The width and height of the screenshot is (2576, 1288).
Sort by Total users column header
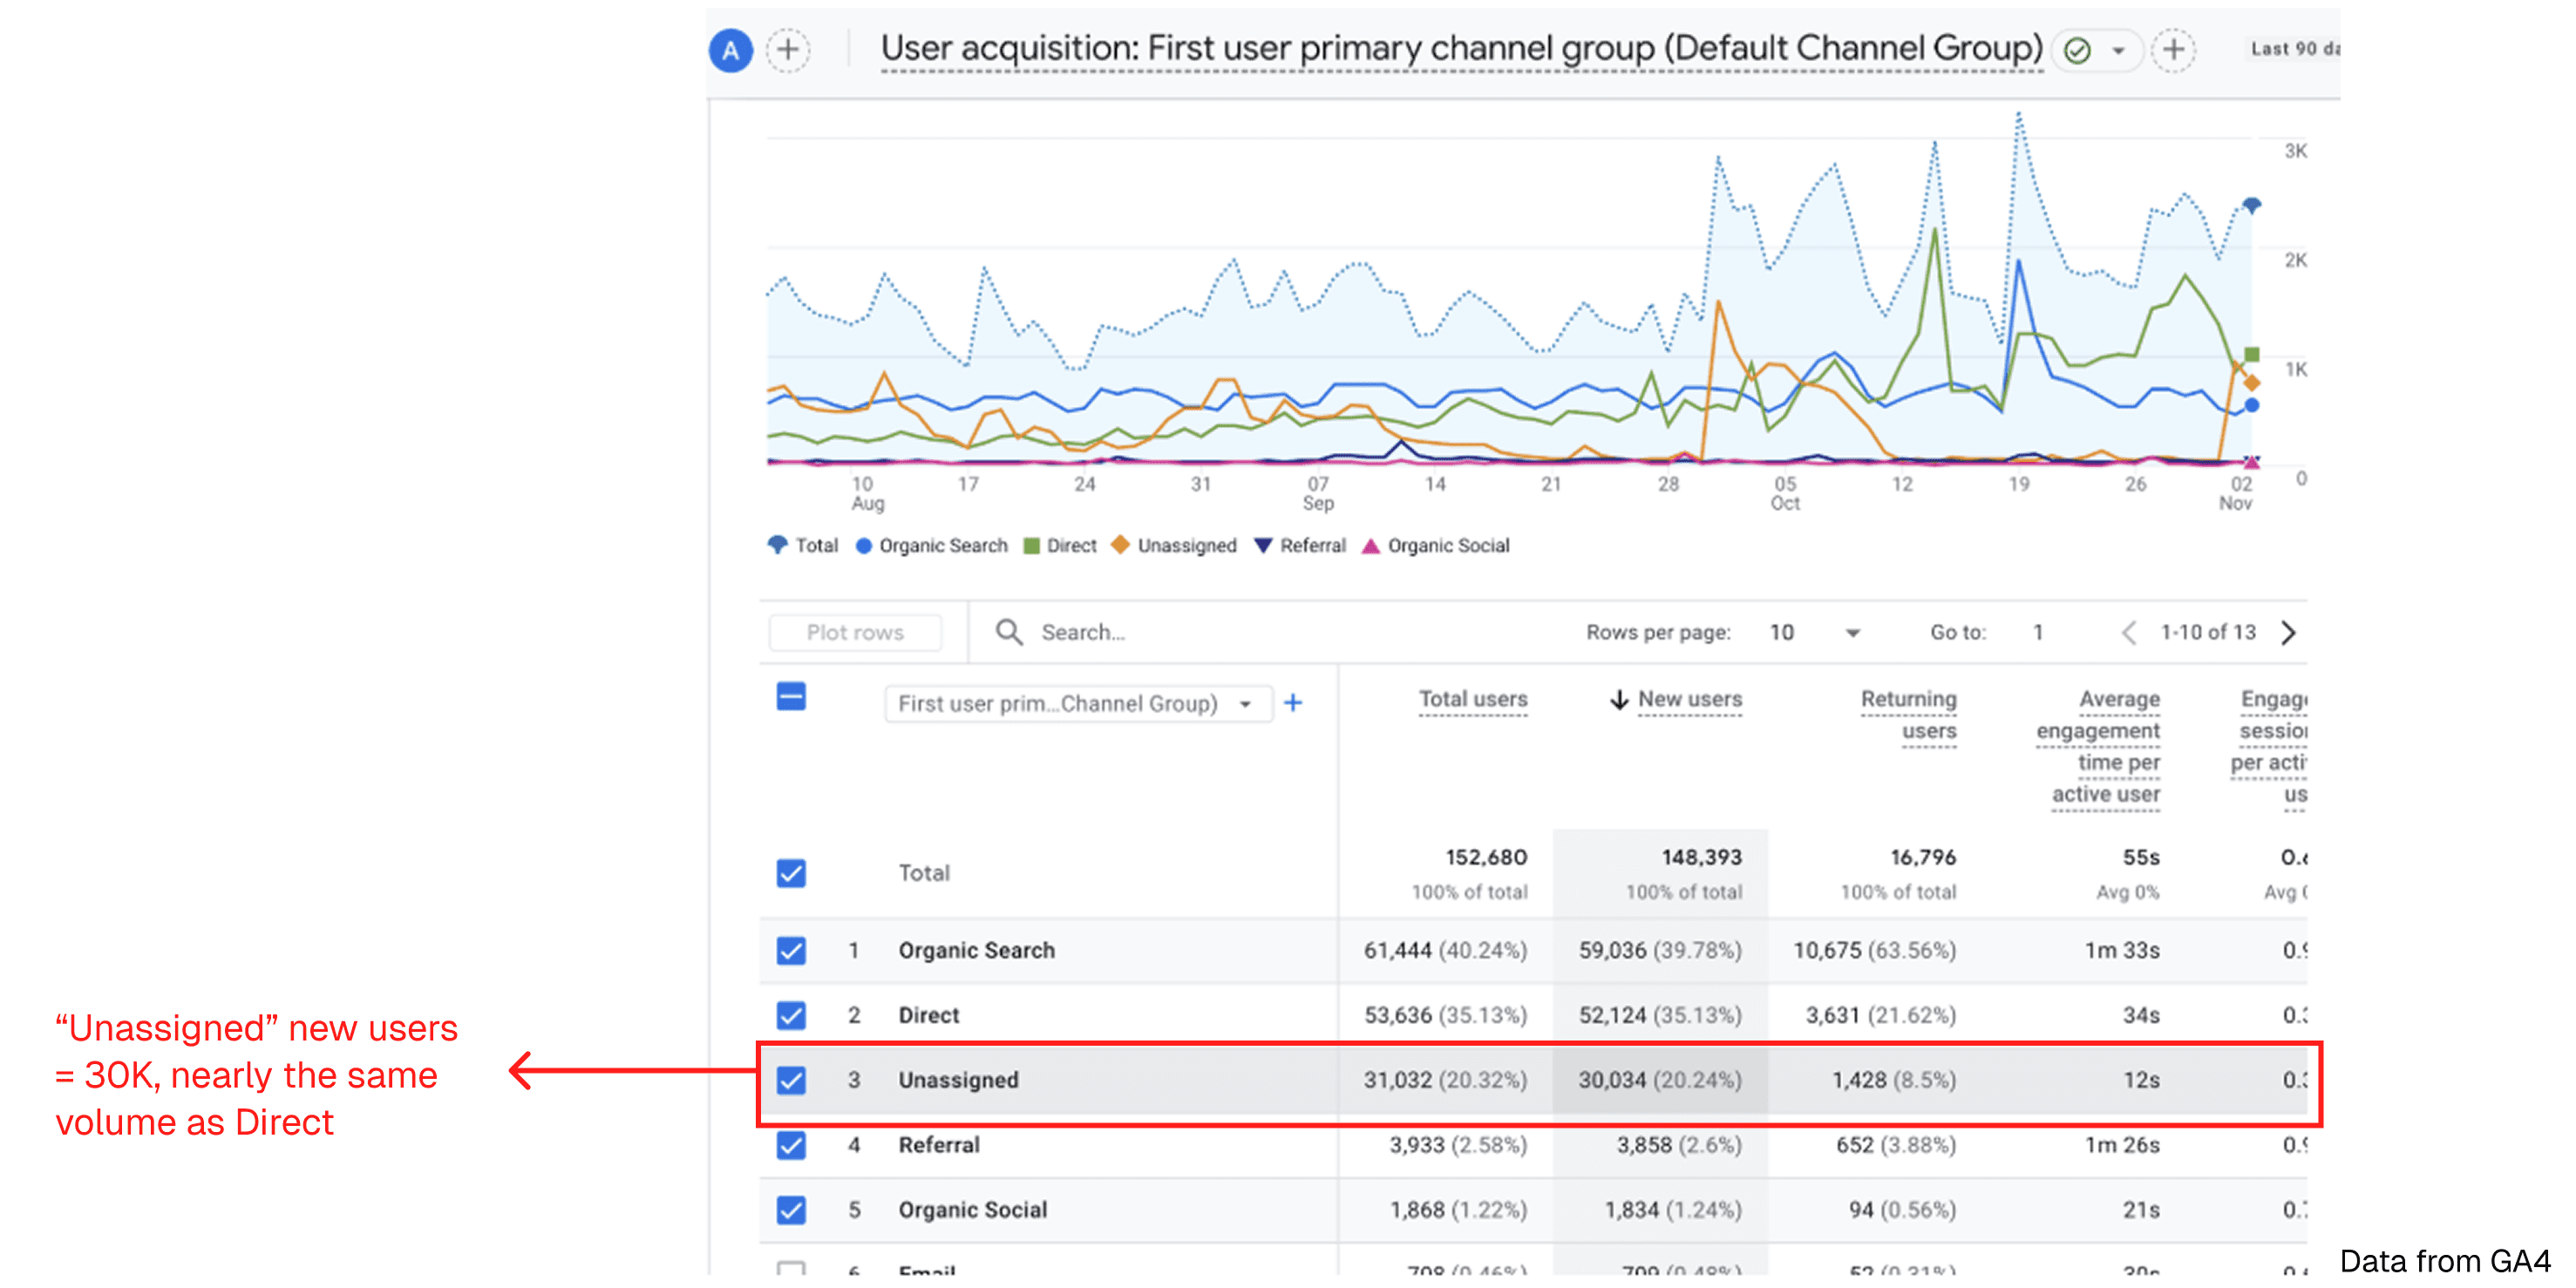click(x=1472, y=699)
